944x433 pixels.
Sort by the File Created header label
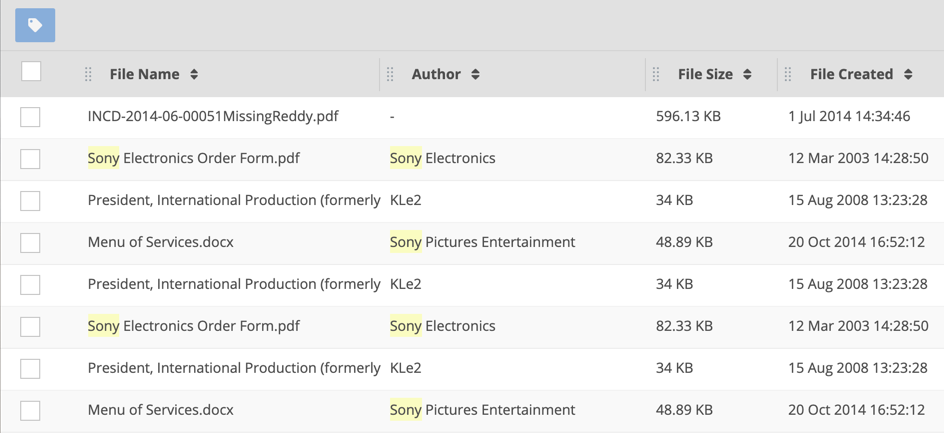point(851,75)
